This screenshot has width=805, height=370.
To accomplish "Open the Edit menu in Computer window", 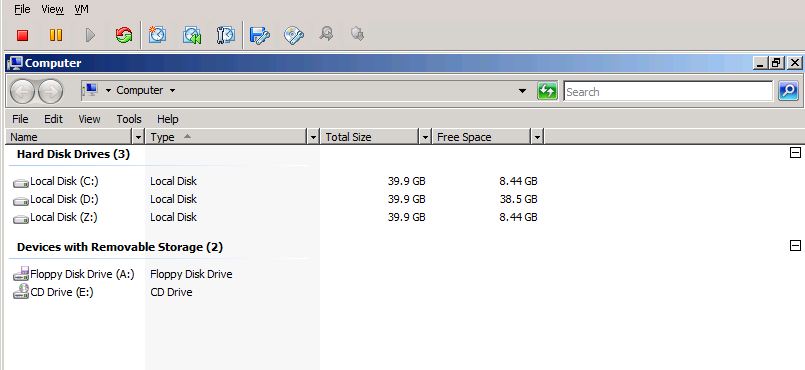I will [x=53, y=119].
